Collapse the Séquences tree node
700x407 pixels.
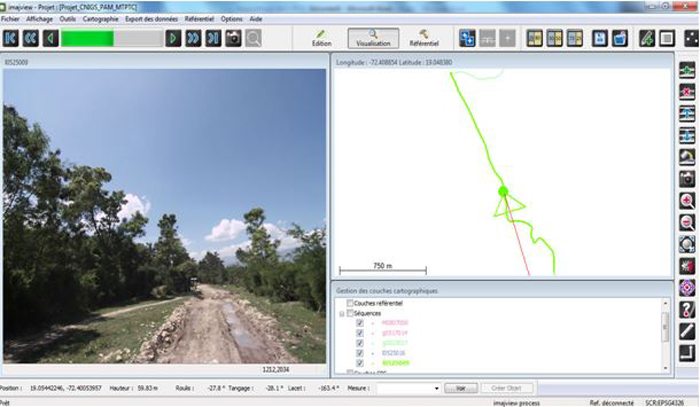[341, 313]
